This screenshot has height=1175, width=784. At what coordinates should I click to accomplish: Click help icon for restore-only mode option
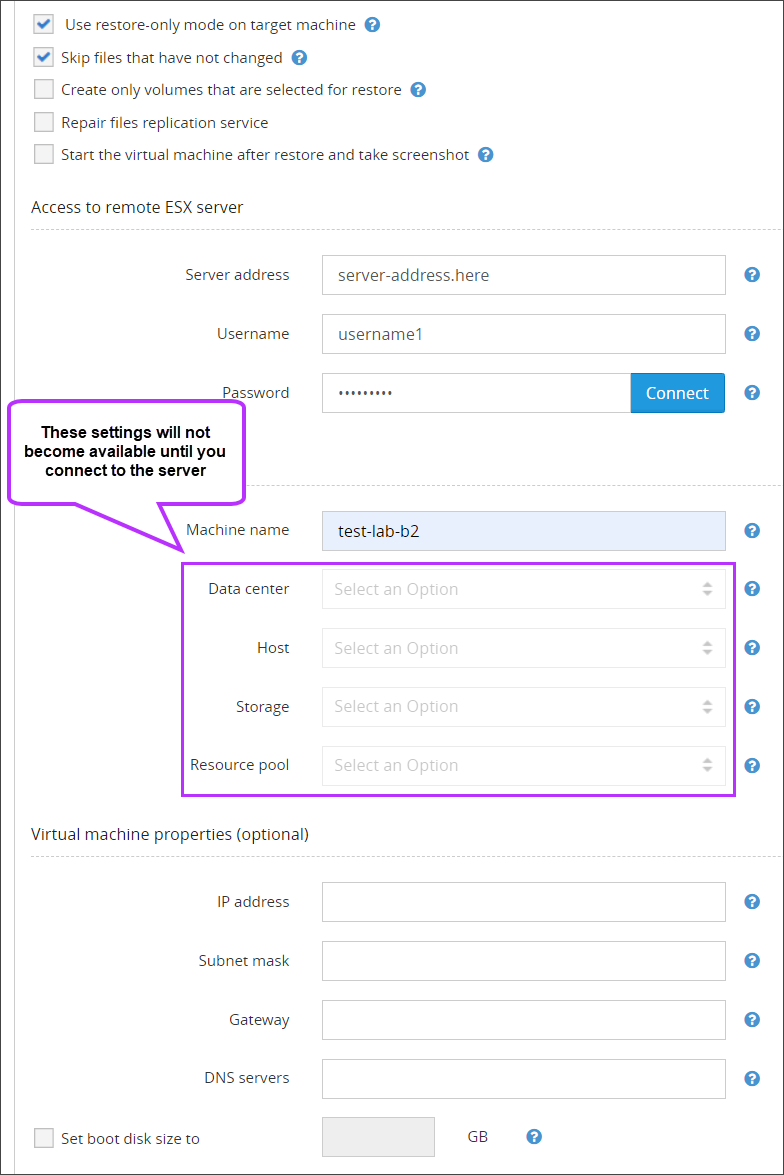click(372, 25)
